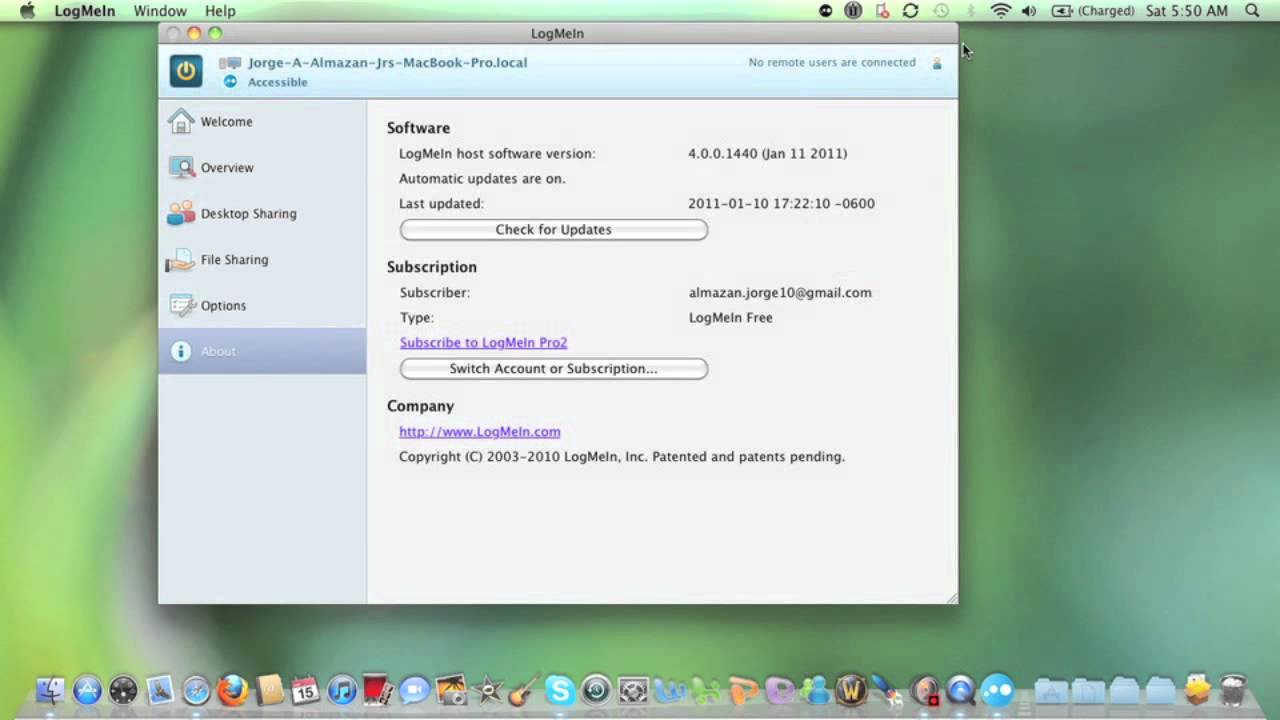Screen dimensions: 1280x720
Task: Open iChat from the dock
Action: (414, 690)
